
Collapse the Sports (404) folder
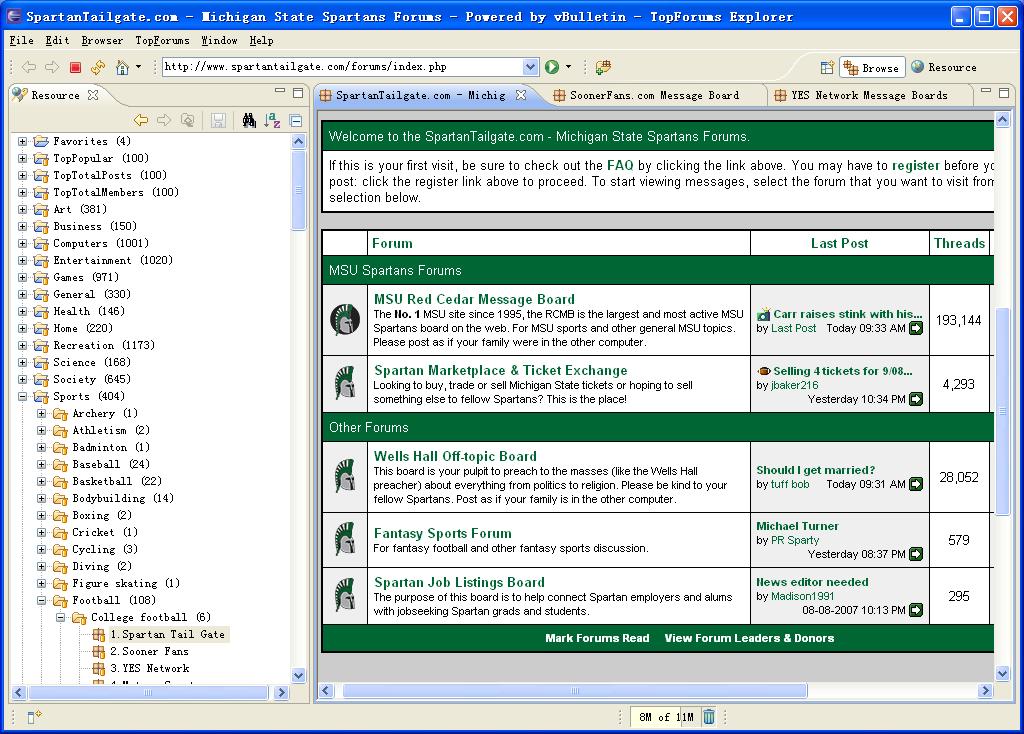pos(22,396)
